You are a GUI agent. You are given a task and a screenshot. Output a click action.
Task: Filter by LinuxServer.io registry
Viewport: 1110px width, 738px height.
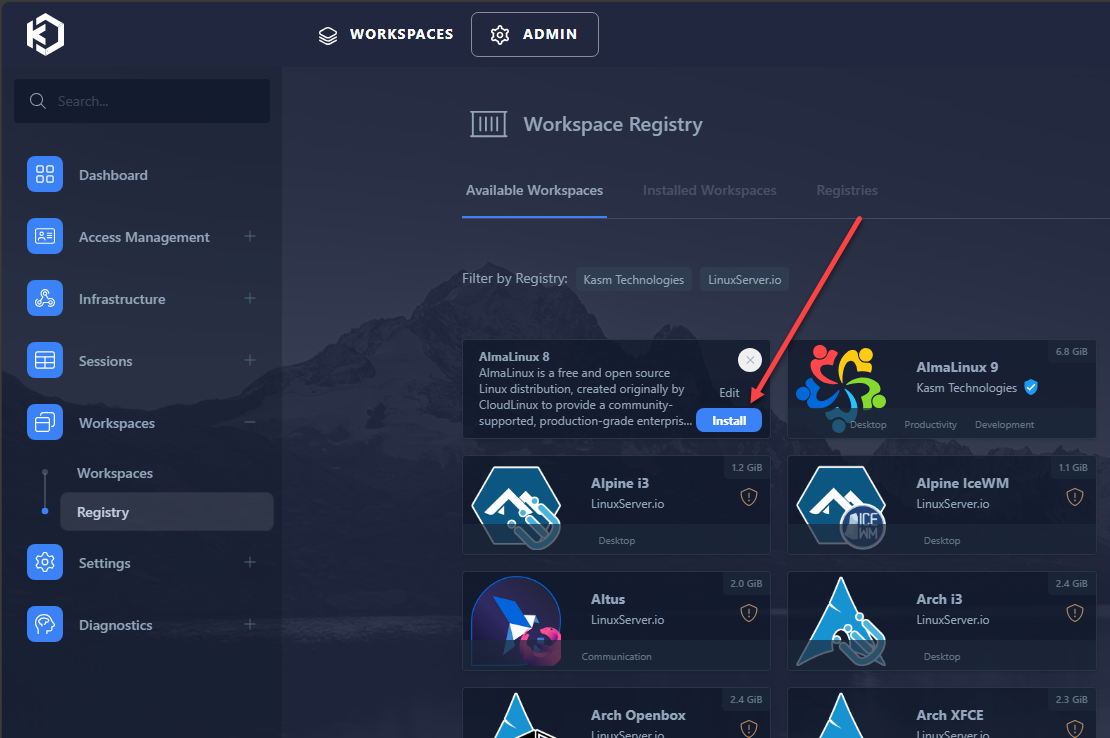click(745, 279)
